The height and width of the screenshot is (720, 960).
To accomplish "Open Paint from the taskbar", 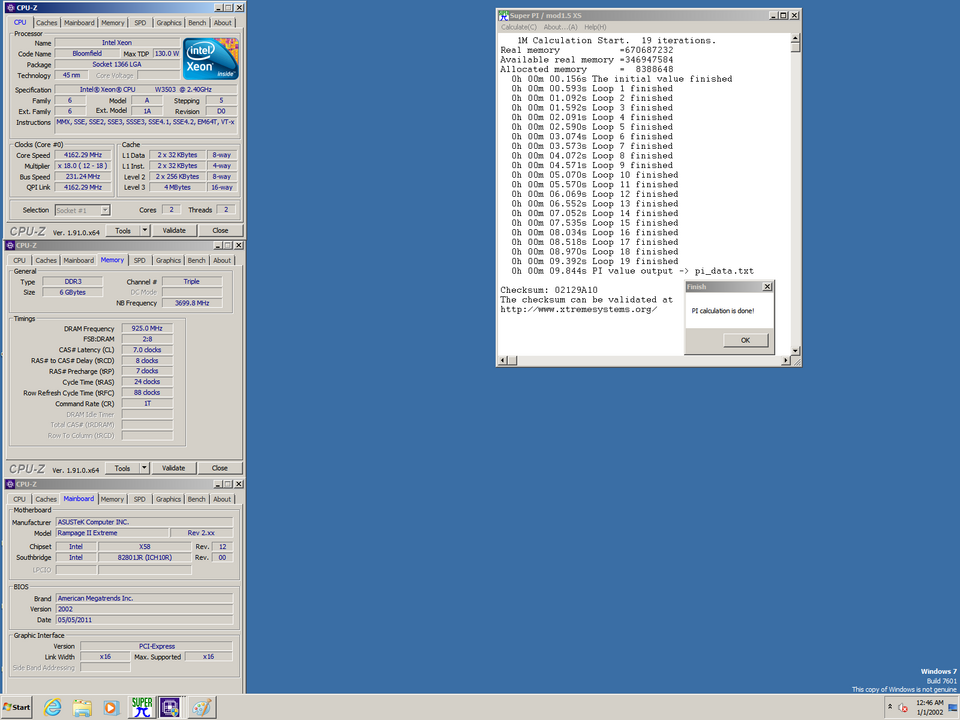I will pos(201,708).
